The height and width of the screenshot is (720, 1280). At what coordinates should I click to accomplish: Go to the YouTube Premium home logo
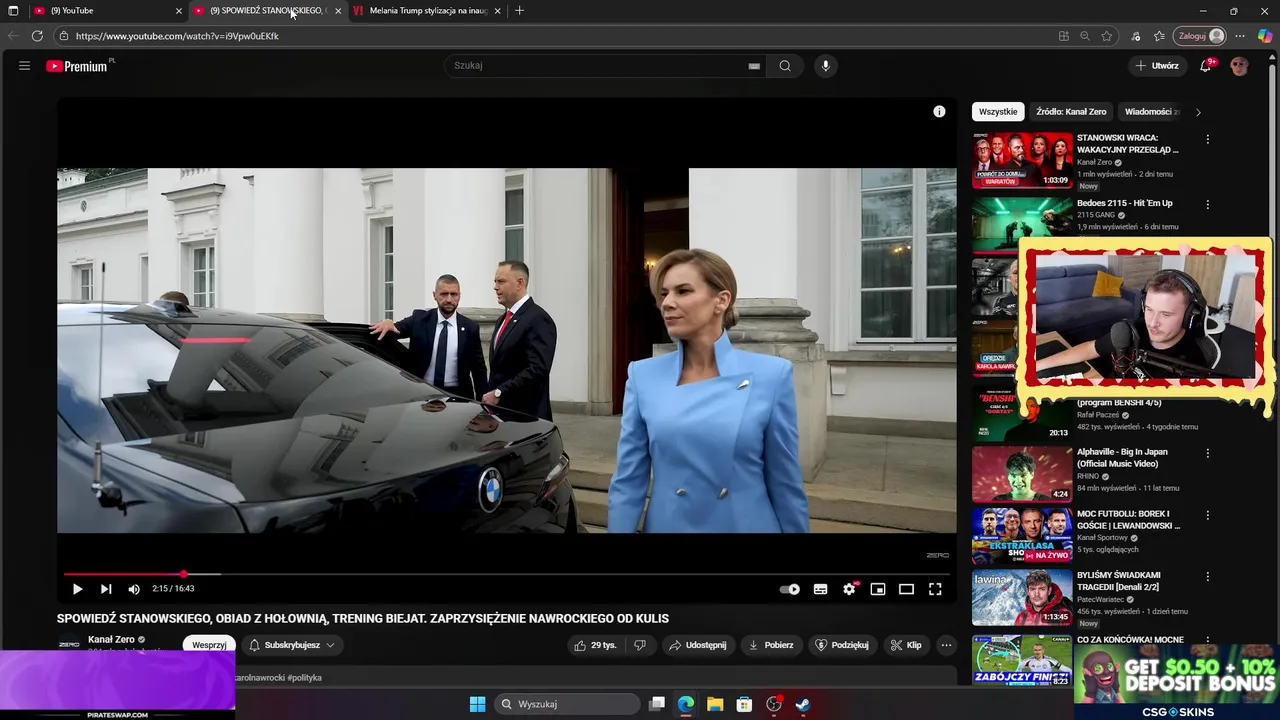pos(77,66)
